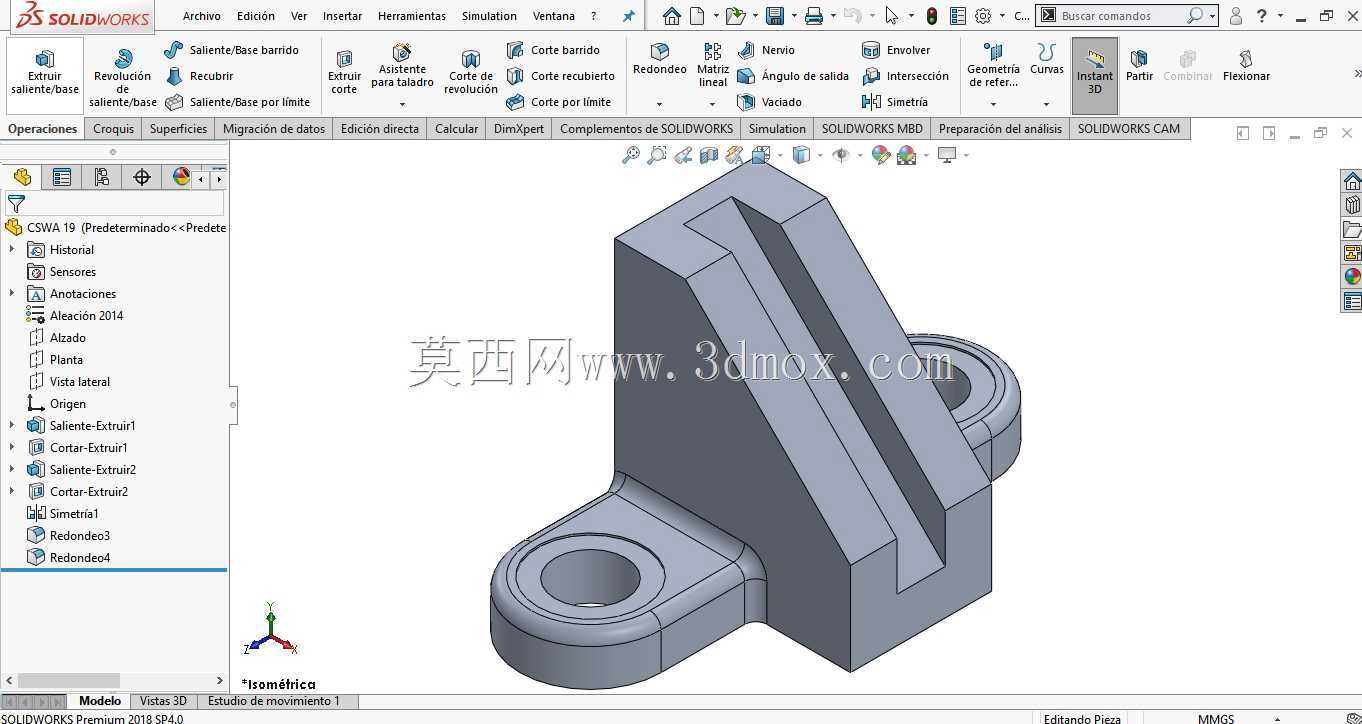Open the Curvas dropdown arrow
This screenshot has height=724, width=1362.
pyautogui.click(x=1047, y=104)
